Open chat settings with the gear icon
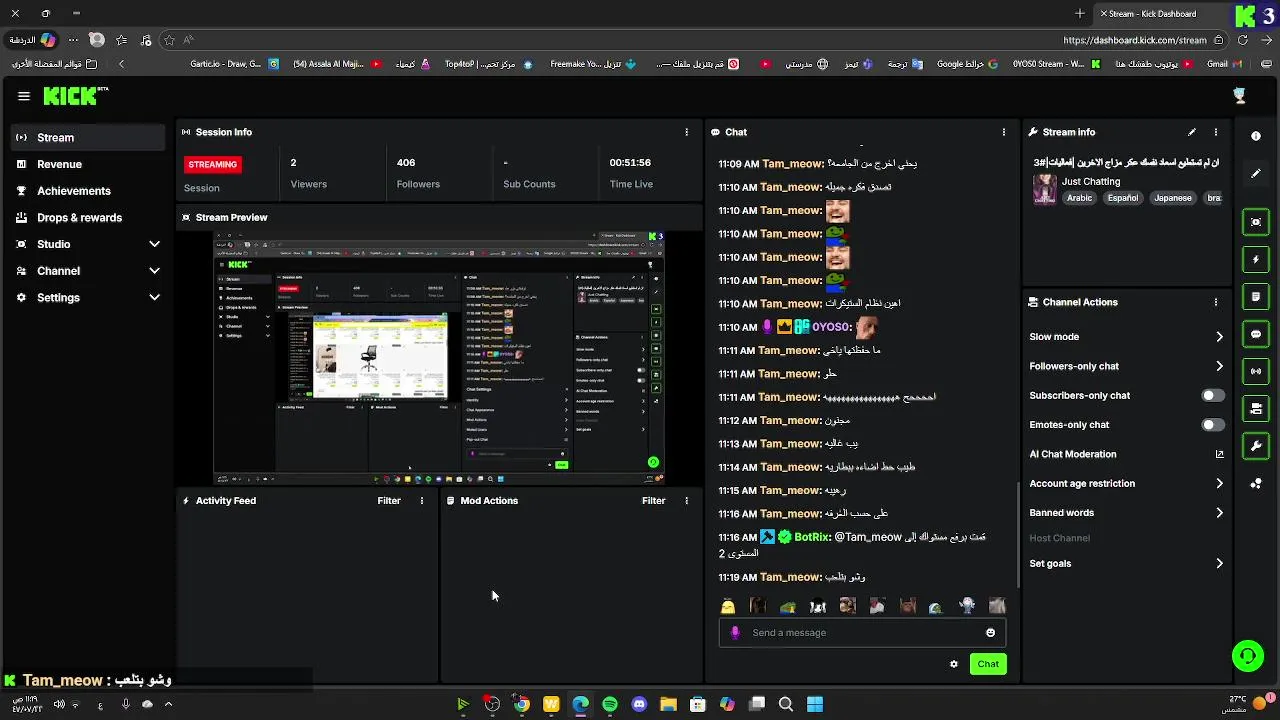 click(x=954, y=664)
